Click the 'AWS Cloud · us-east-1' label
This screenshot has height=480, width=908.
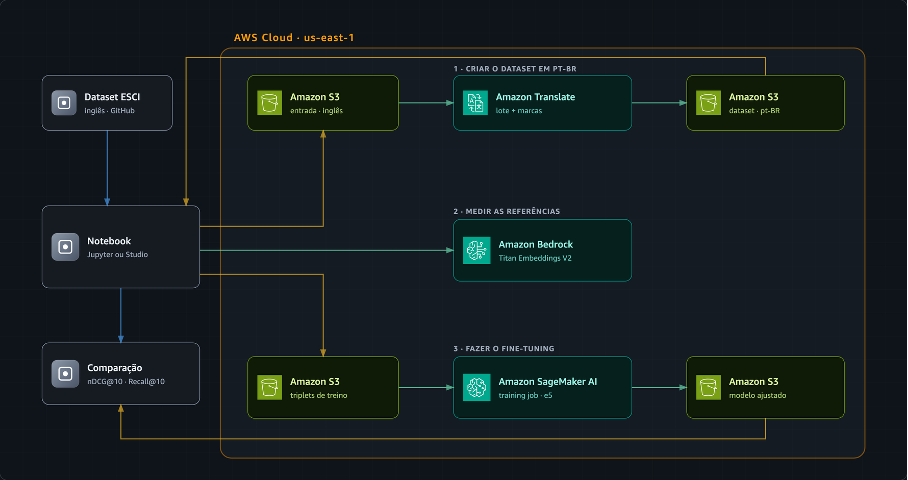coord(294,38)
